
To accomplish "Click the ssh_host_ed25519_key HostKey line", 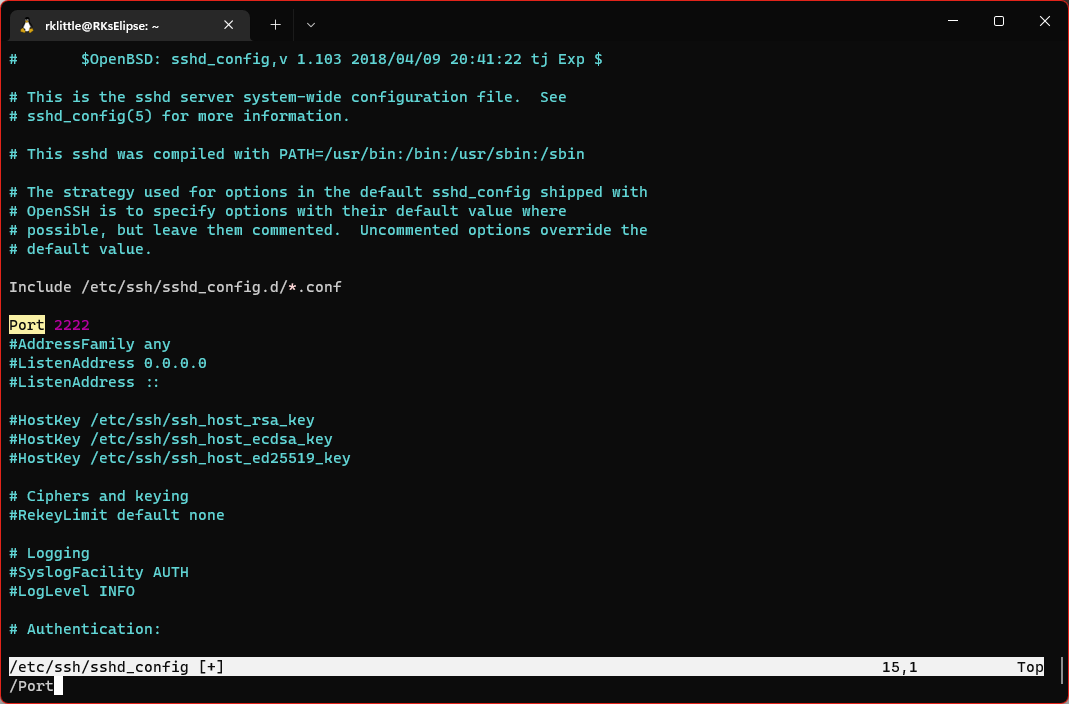I will pyautogui.click(x=180, y=459).
